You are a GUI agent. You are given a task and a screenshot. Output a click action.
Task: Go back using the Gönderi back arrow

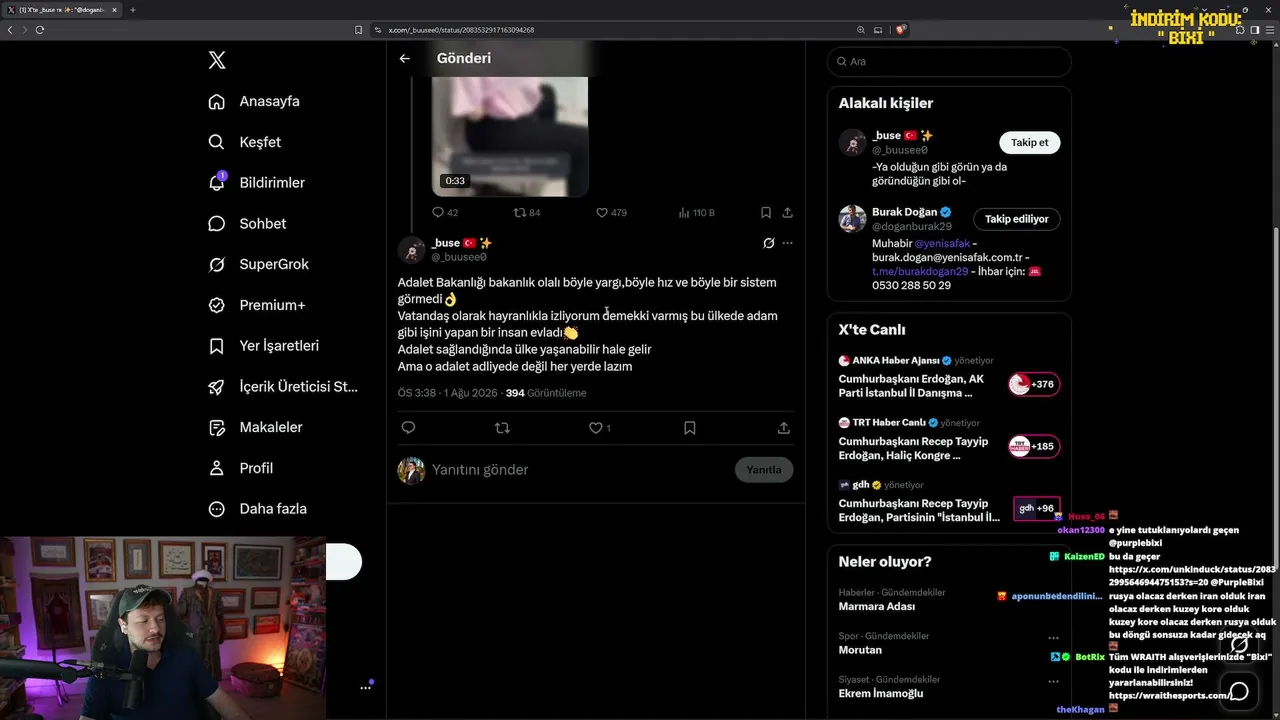click(x=405, y=58)
